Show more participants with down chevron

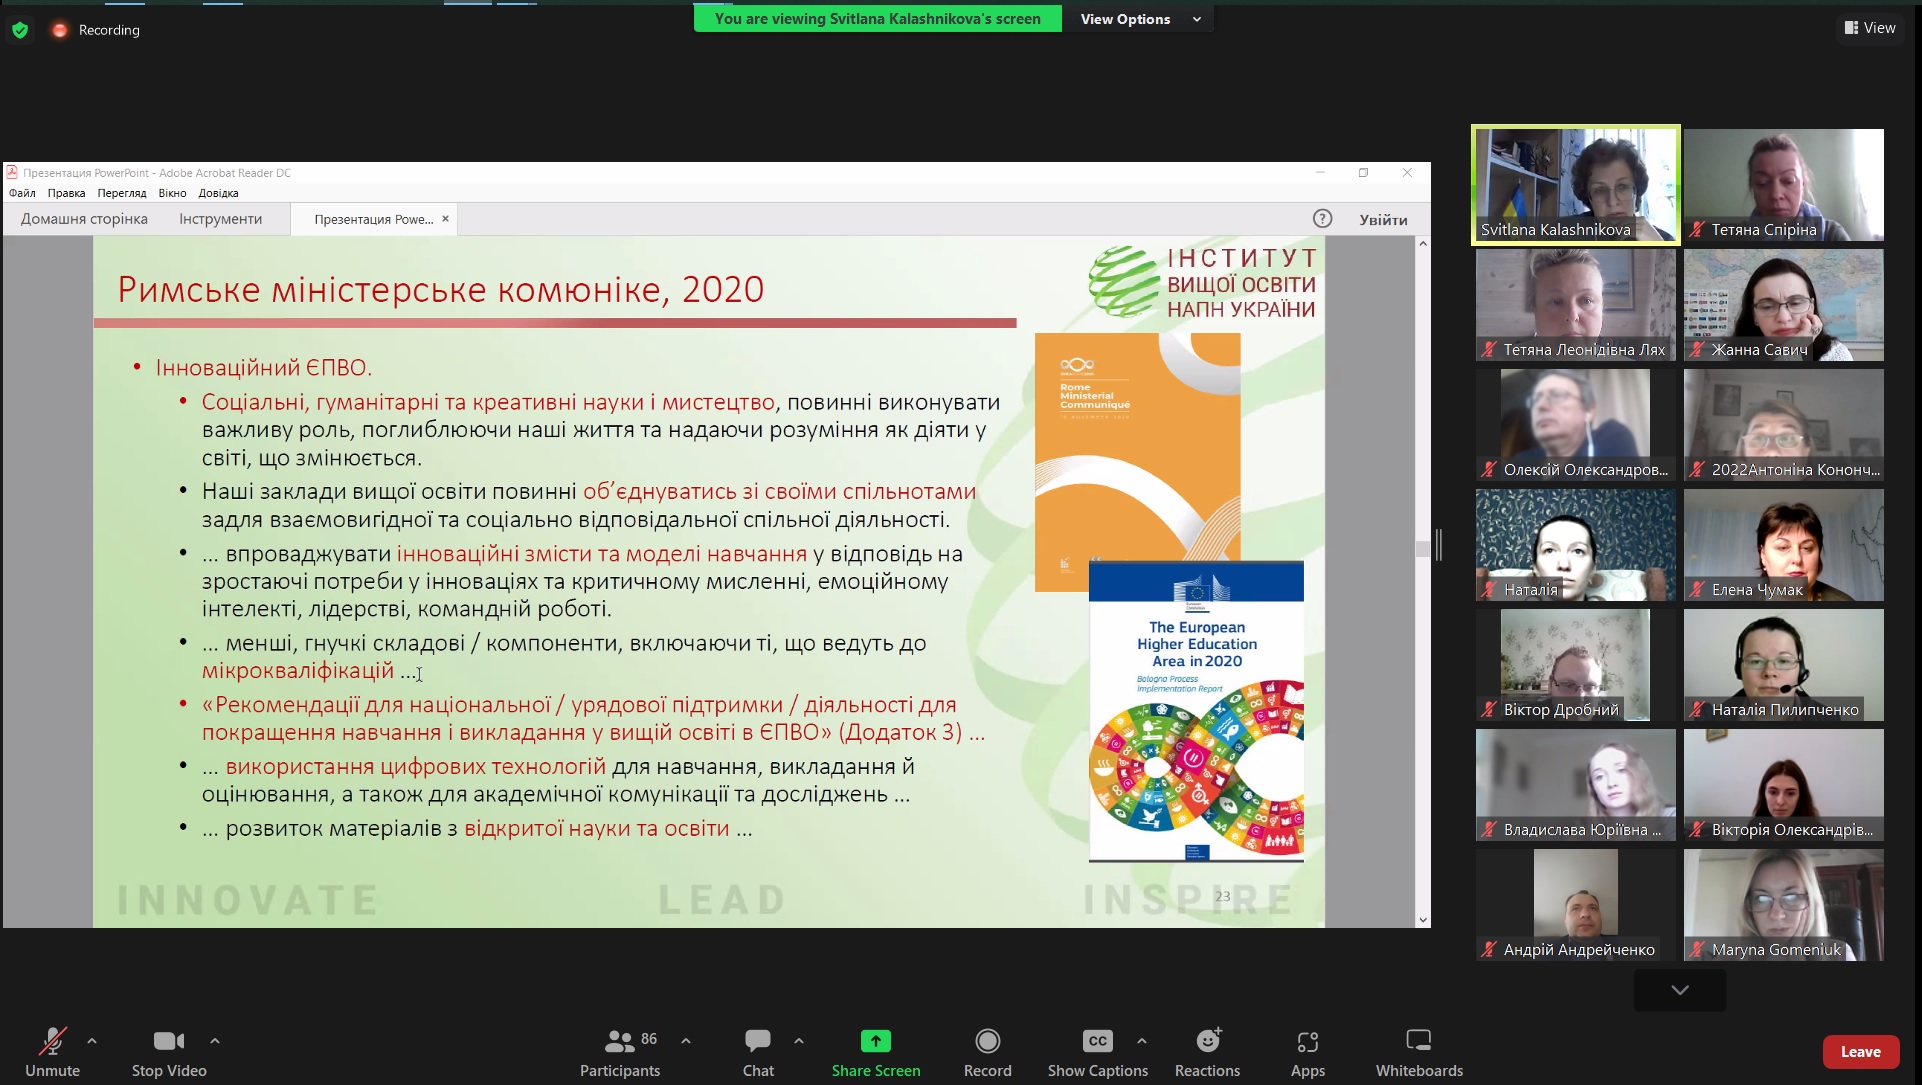tap(1680, 990)
